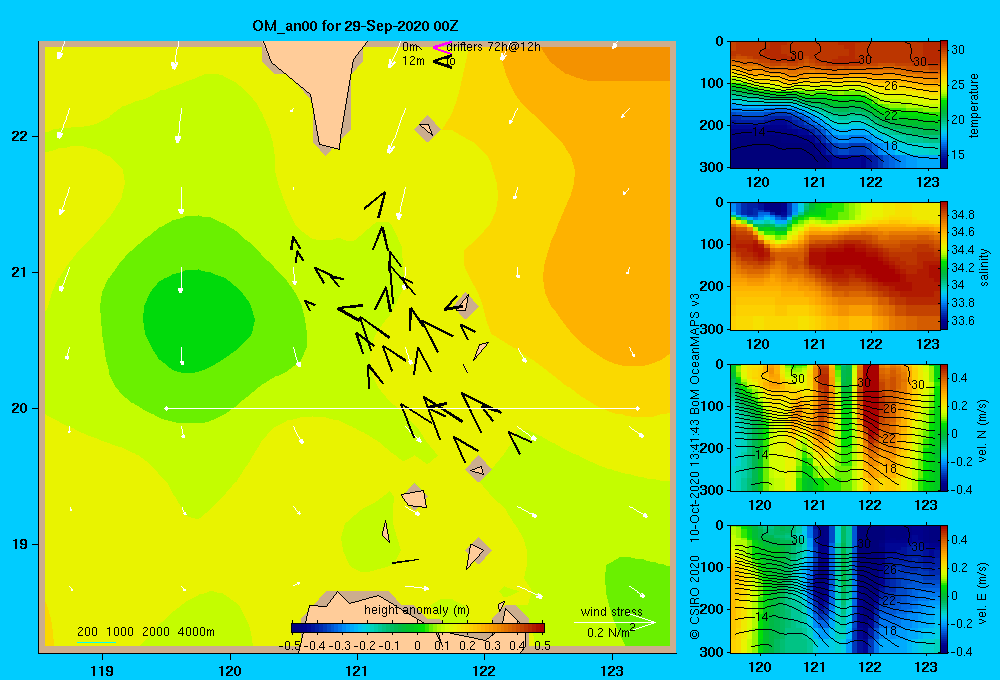The width and height of the screenshot is (1000, 680).
Task: Select the vertical "salinity" axis label
Action: click(x=984, y=267)
